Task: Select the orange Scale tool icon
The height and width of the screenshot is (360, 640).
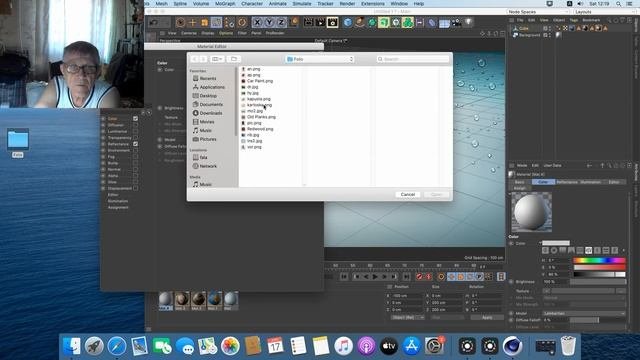Action: (x=204, y=22)
